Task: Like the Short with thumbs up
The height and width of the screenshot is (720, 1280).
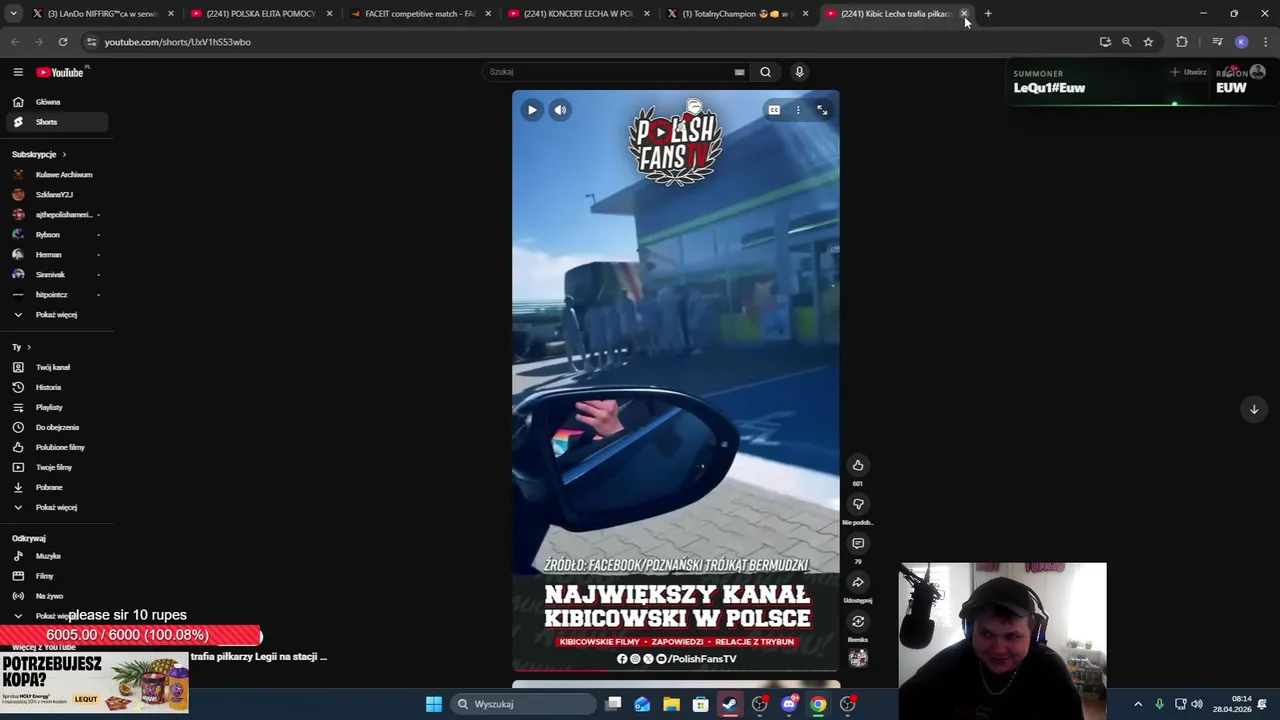Action: tap(858, 465)
